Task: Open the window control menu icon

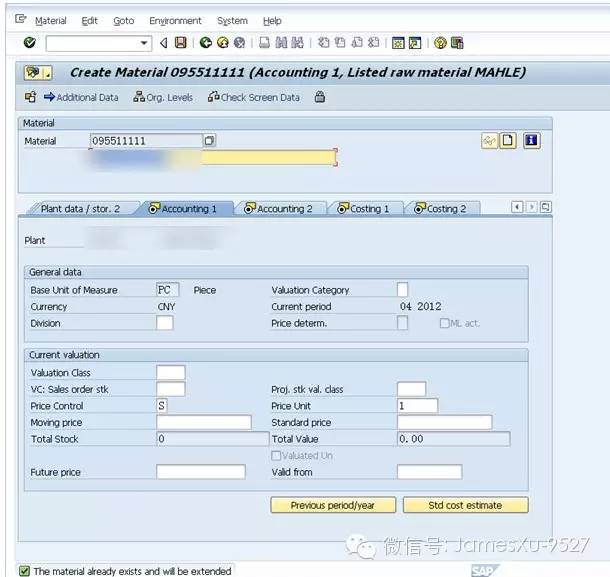Action: click(20, 19)
